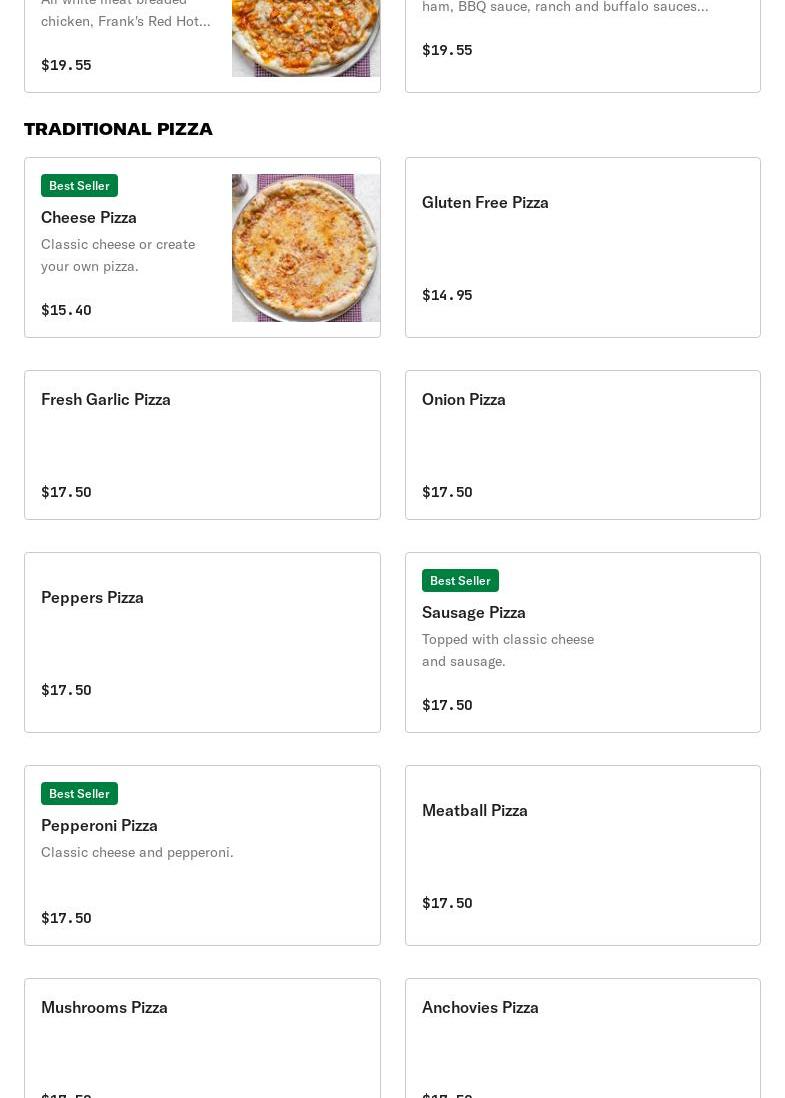Click the Pepperoni Pizza description text
This screenshot has height=1098, width=785.
pyautogui.click(x=137, y=852)
